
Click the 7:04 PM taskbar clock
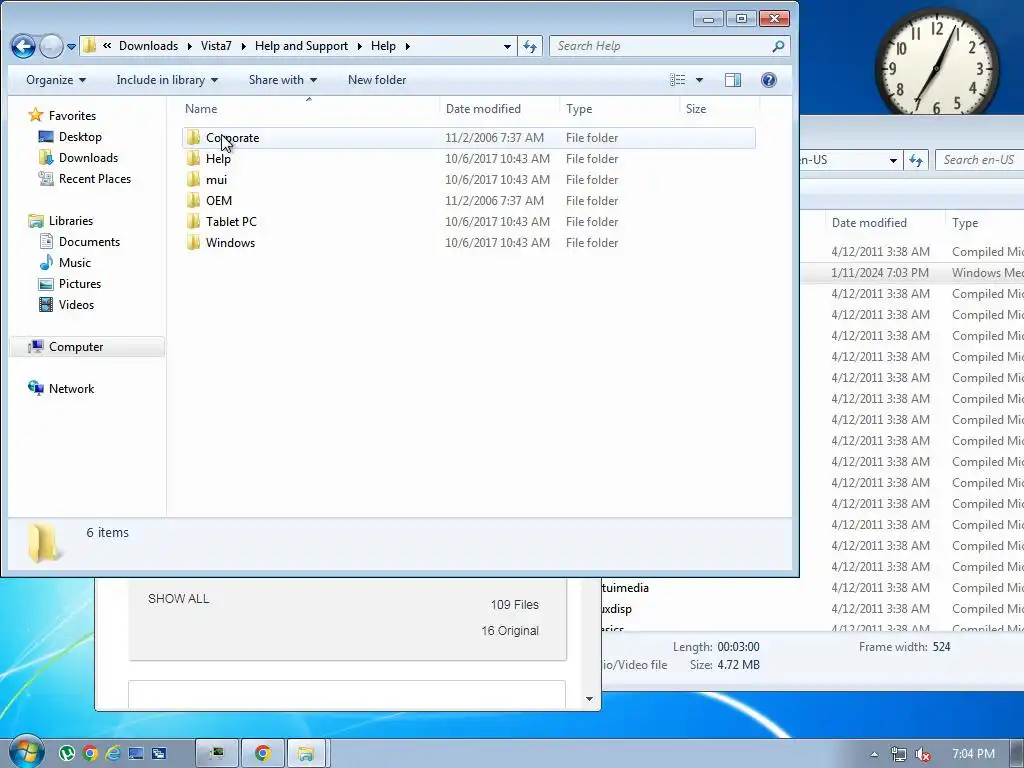973,754
